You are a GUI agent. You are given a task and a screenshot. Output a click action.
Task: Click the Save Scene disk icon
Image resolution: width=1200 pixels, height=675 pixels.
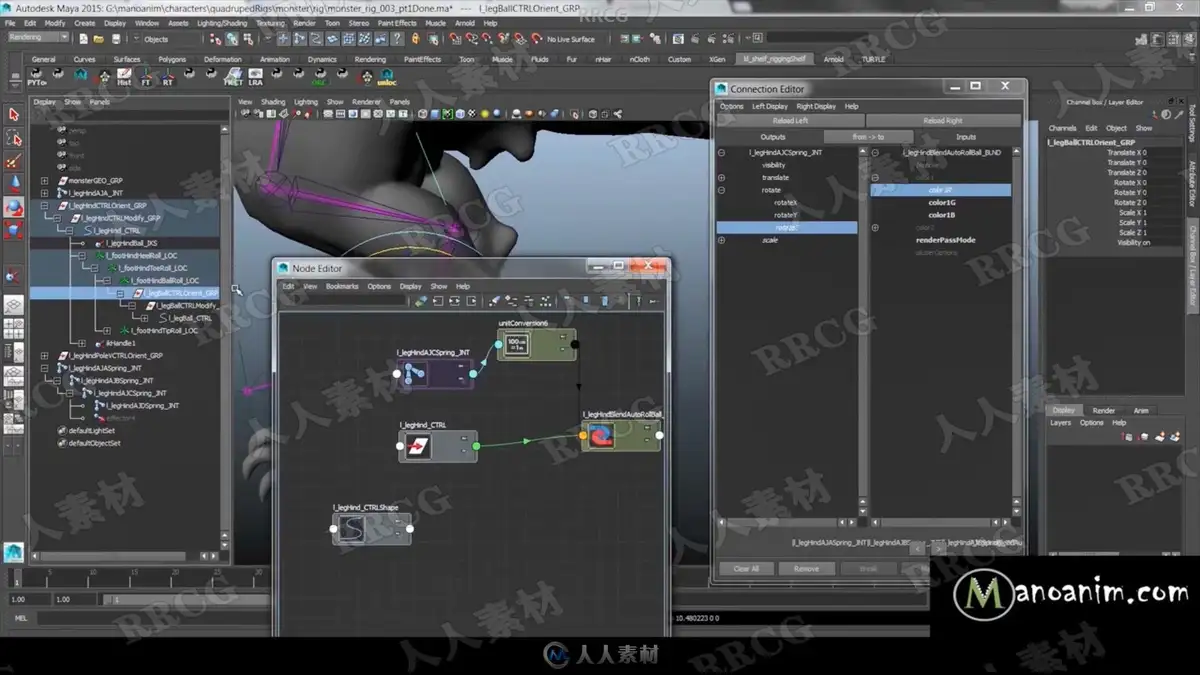pos(114,39)
